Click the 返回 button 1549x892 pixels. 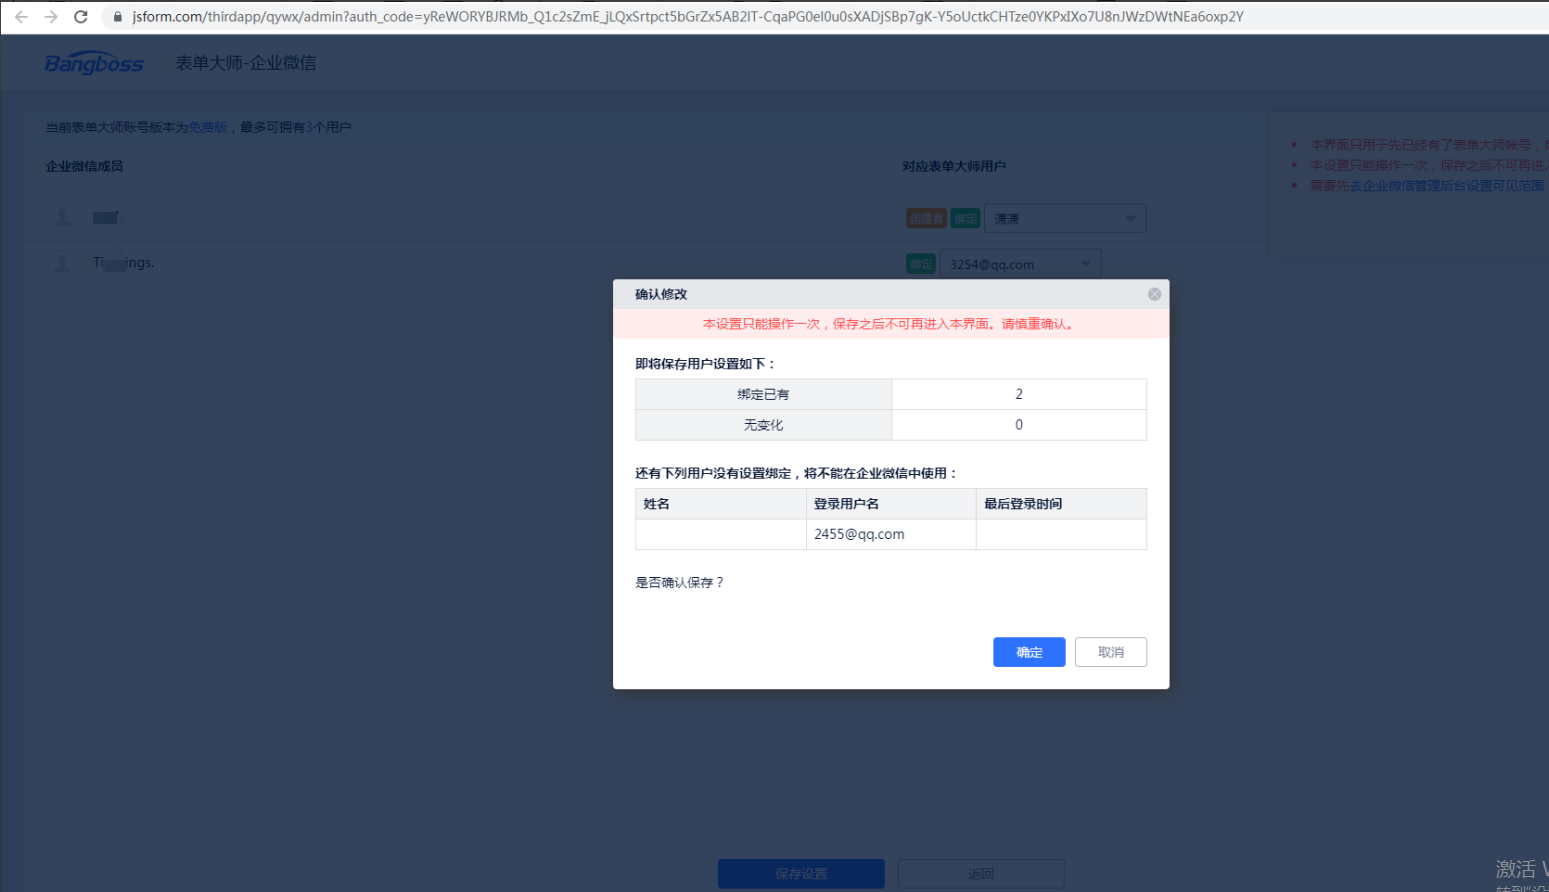[981, 873]
